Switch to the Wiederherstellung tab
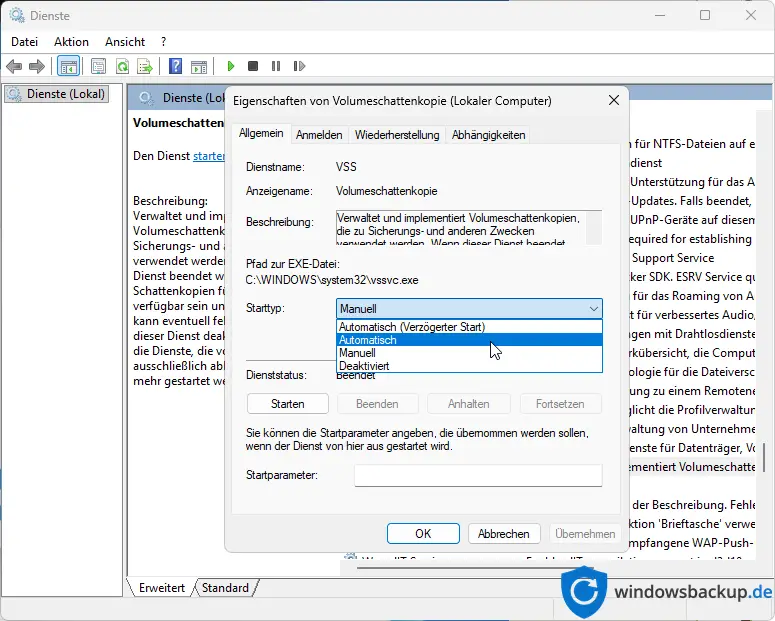Image resolution: width=775 pixels, height=621 pixels. (397, 135)
